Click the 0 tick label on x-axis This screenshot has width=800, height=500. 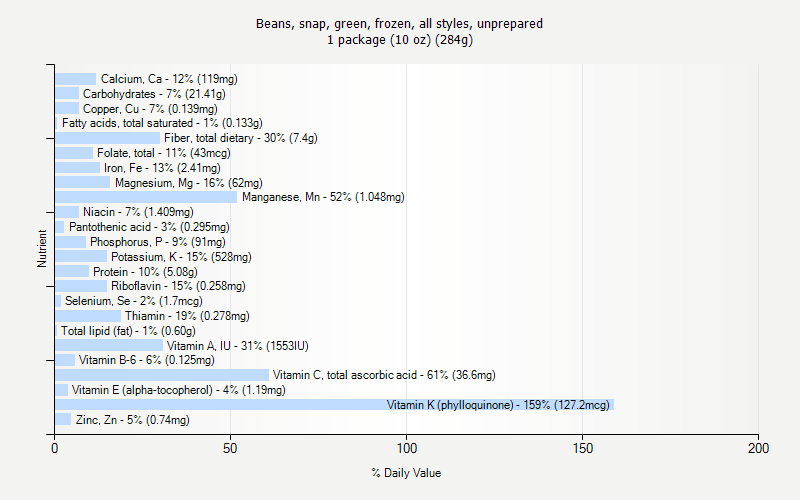click(x=55, y=448)
